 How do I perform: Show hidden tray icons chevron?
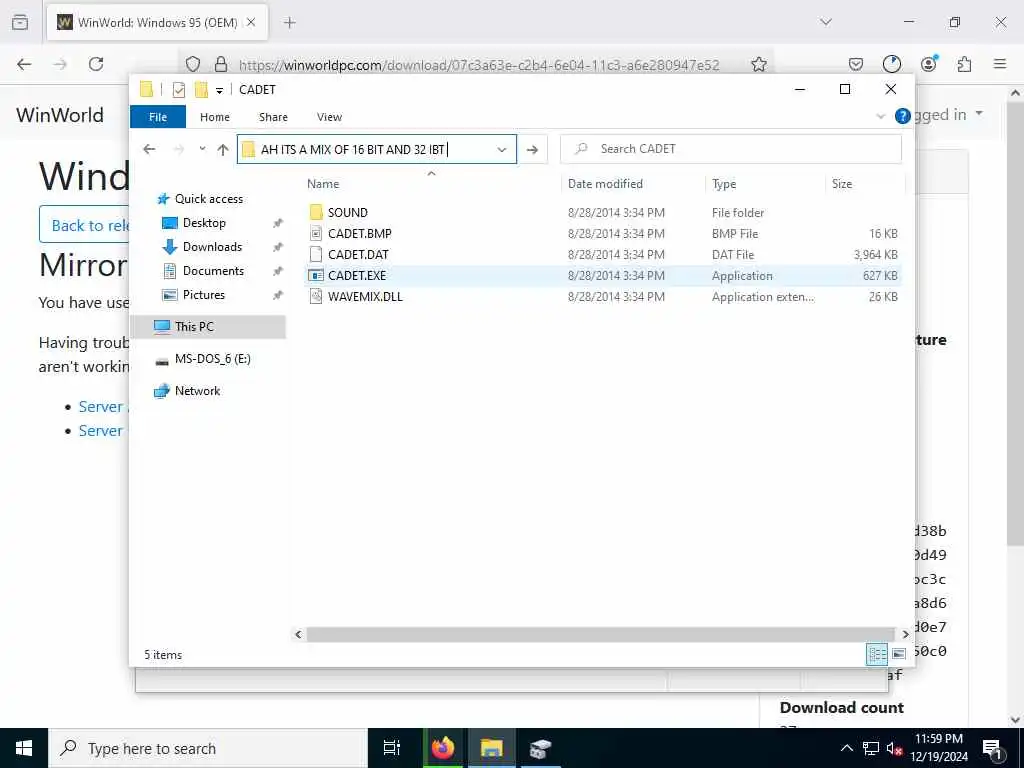pos(846,748)
